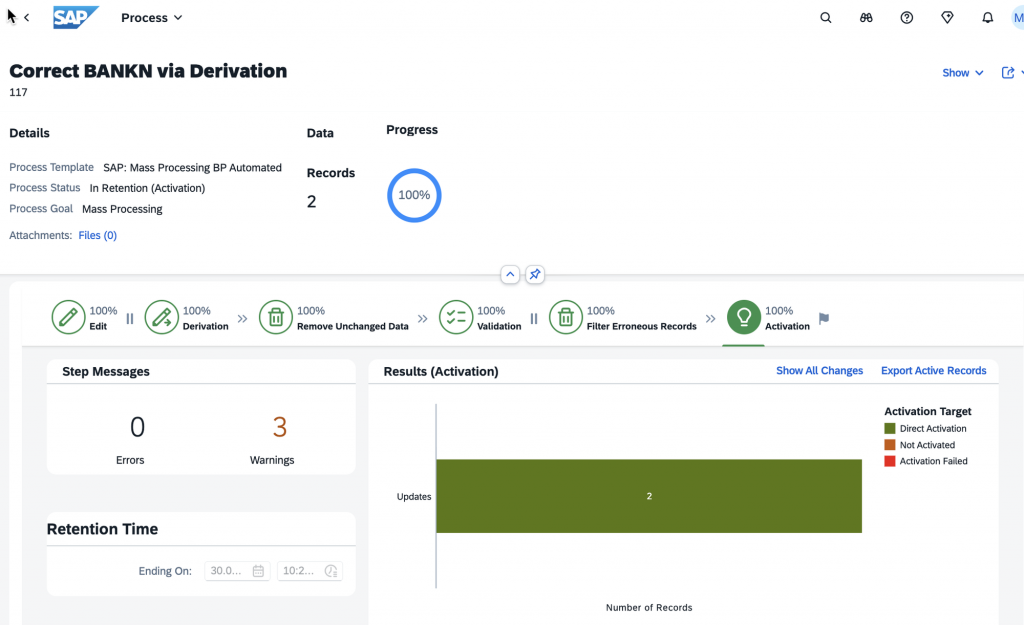Click the green Updates bar

[x=649, y=496]
